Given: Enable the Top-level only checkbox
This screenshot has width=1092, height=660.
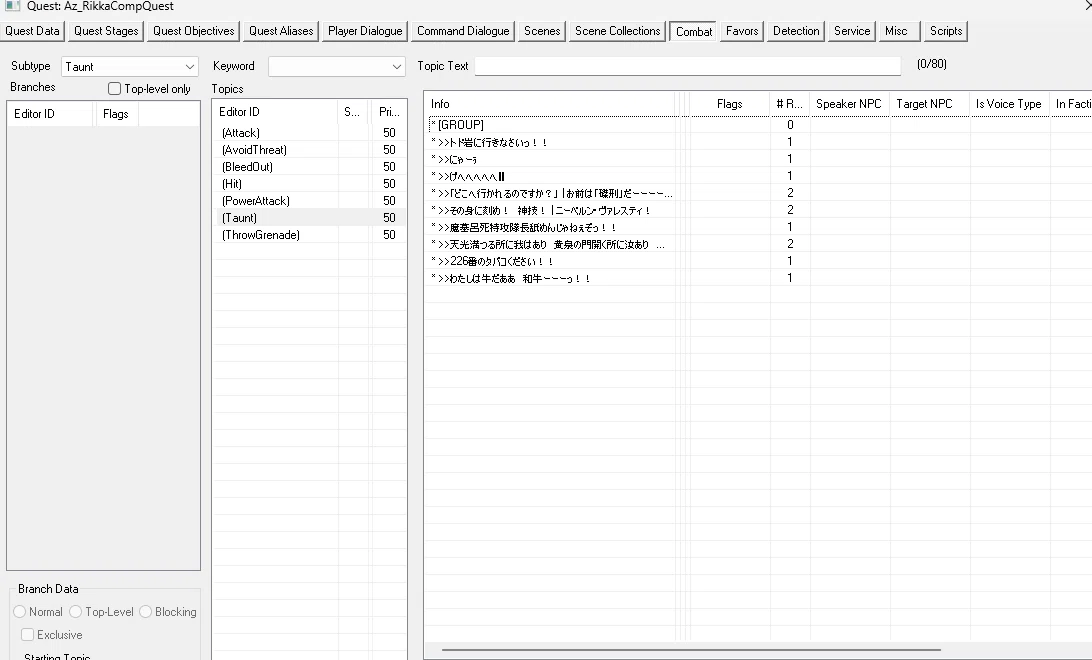Looking at the screenshot, I should pos(114,88).
